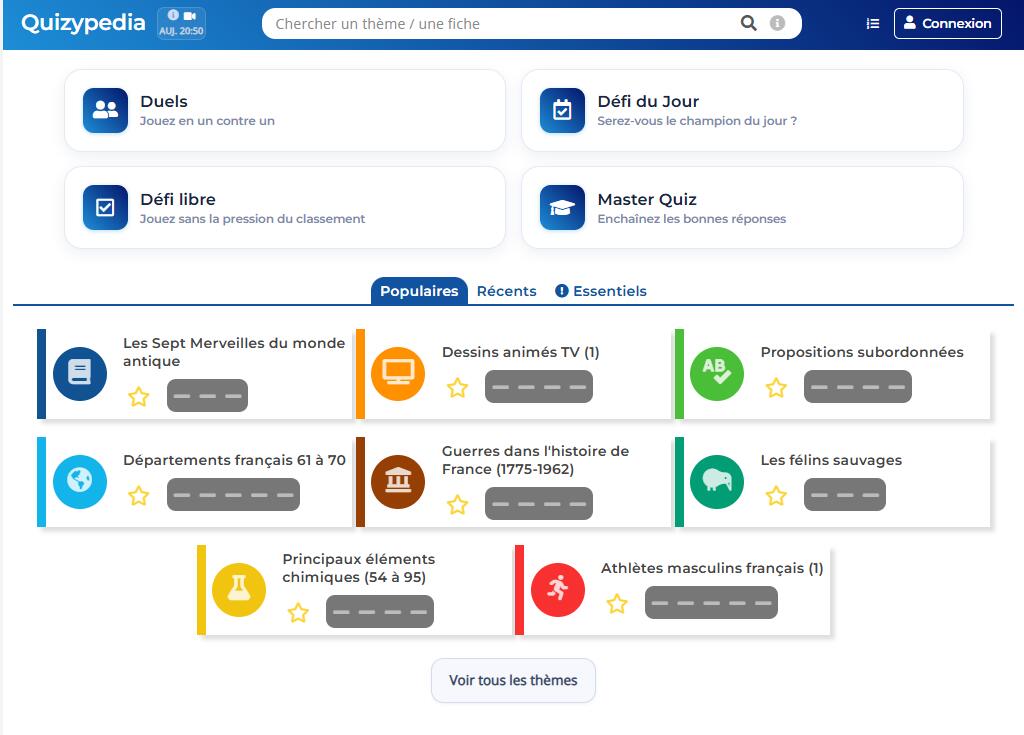
Task: Click the green AB icon for Propositions subordonnées
Action: 716,374
